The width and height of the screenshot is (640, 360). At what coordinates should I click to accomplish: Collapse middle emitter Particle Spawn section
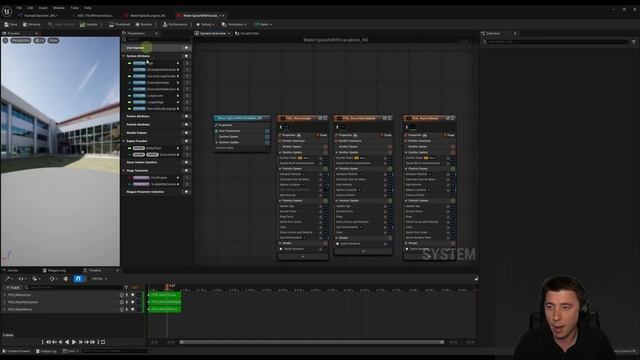pos(337,169)
